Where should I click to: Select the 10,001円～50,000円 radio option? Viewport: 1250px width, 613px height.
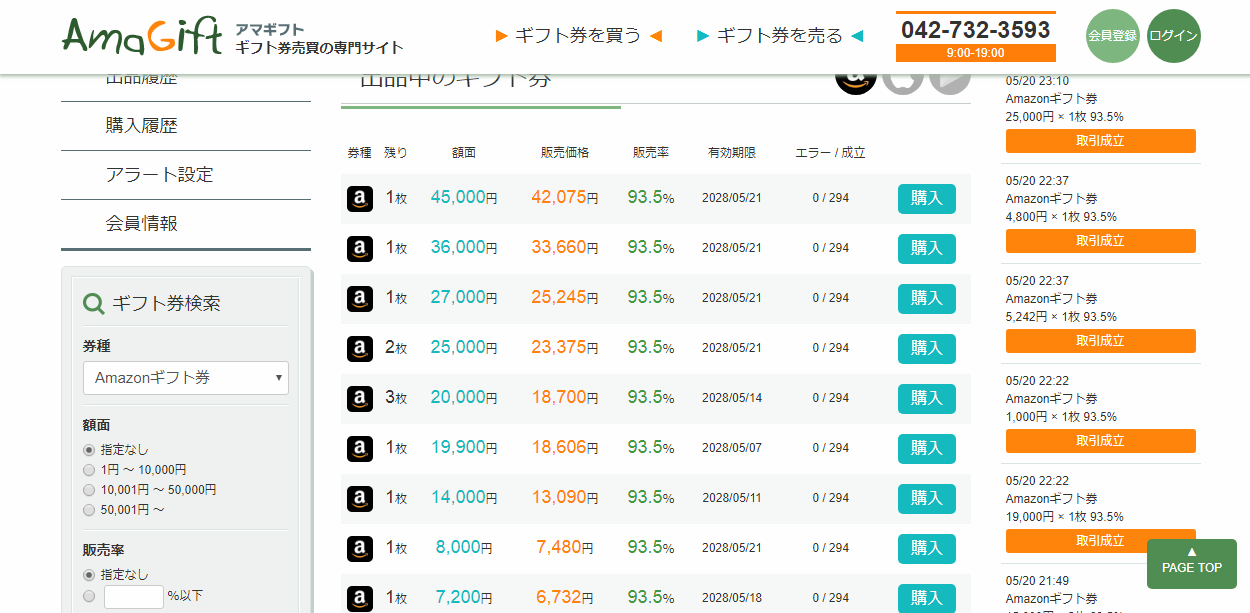point(89,490)
